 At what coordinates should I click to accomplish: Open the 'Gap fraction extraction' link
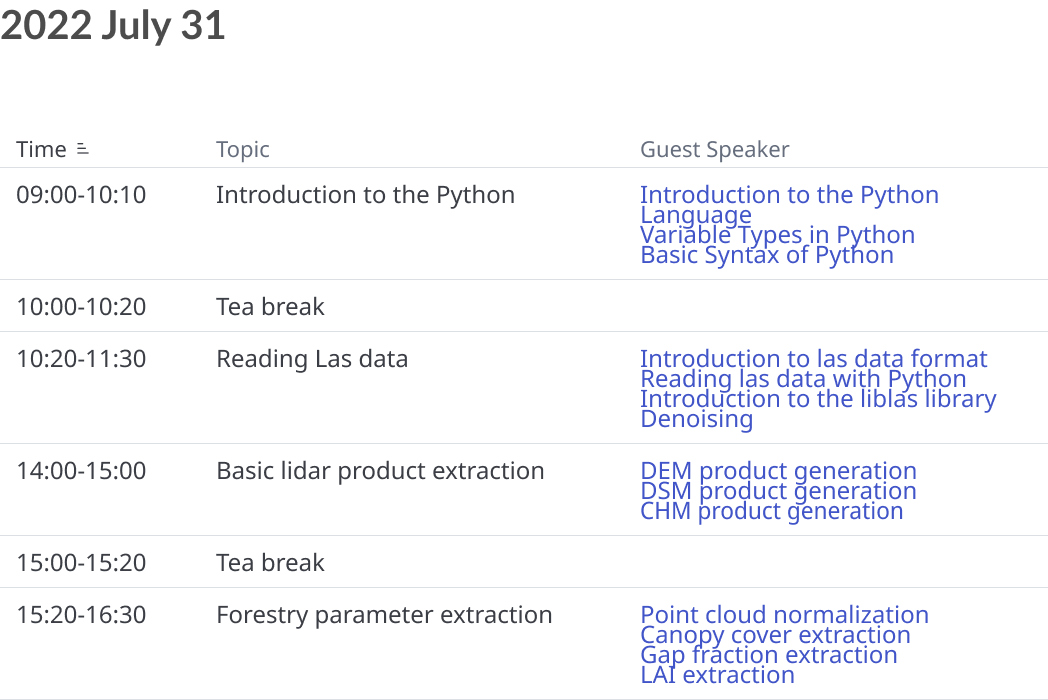tap(769, 655)
